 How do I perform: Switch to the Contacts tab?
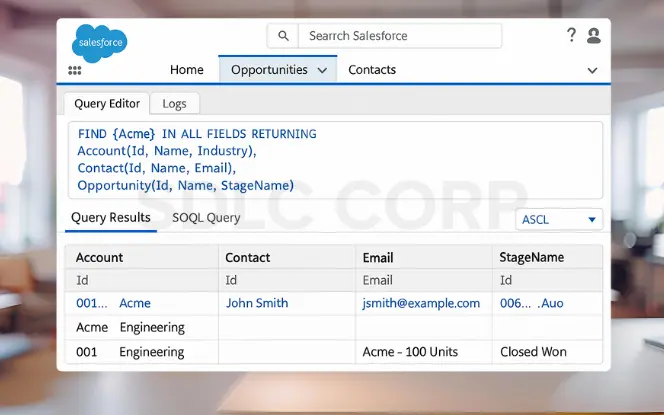pyautogui.click(x=372, y=70)
